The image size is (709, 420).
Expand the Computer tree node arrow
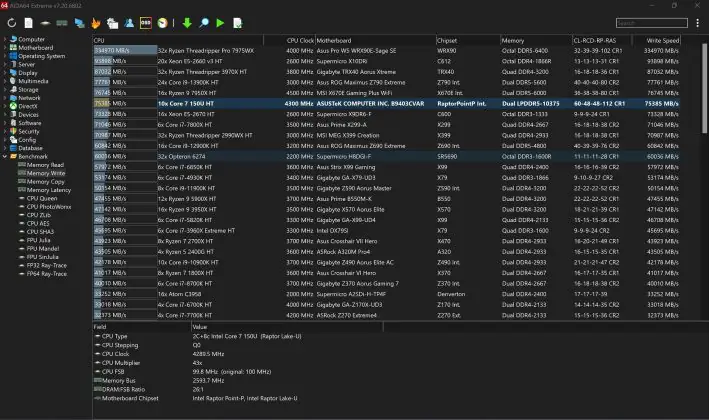click(5, 39)
